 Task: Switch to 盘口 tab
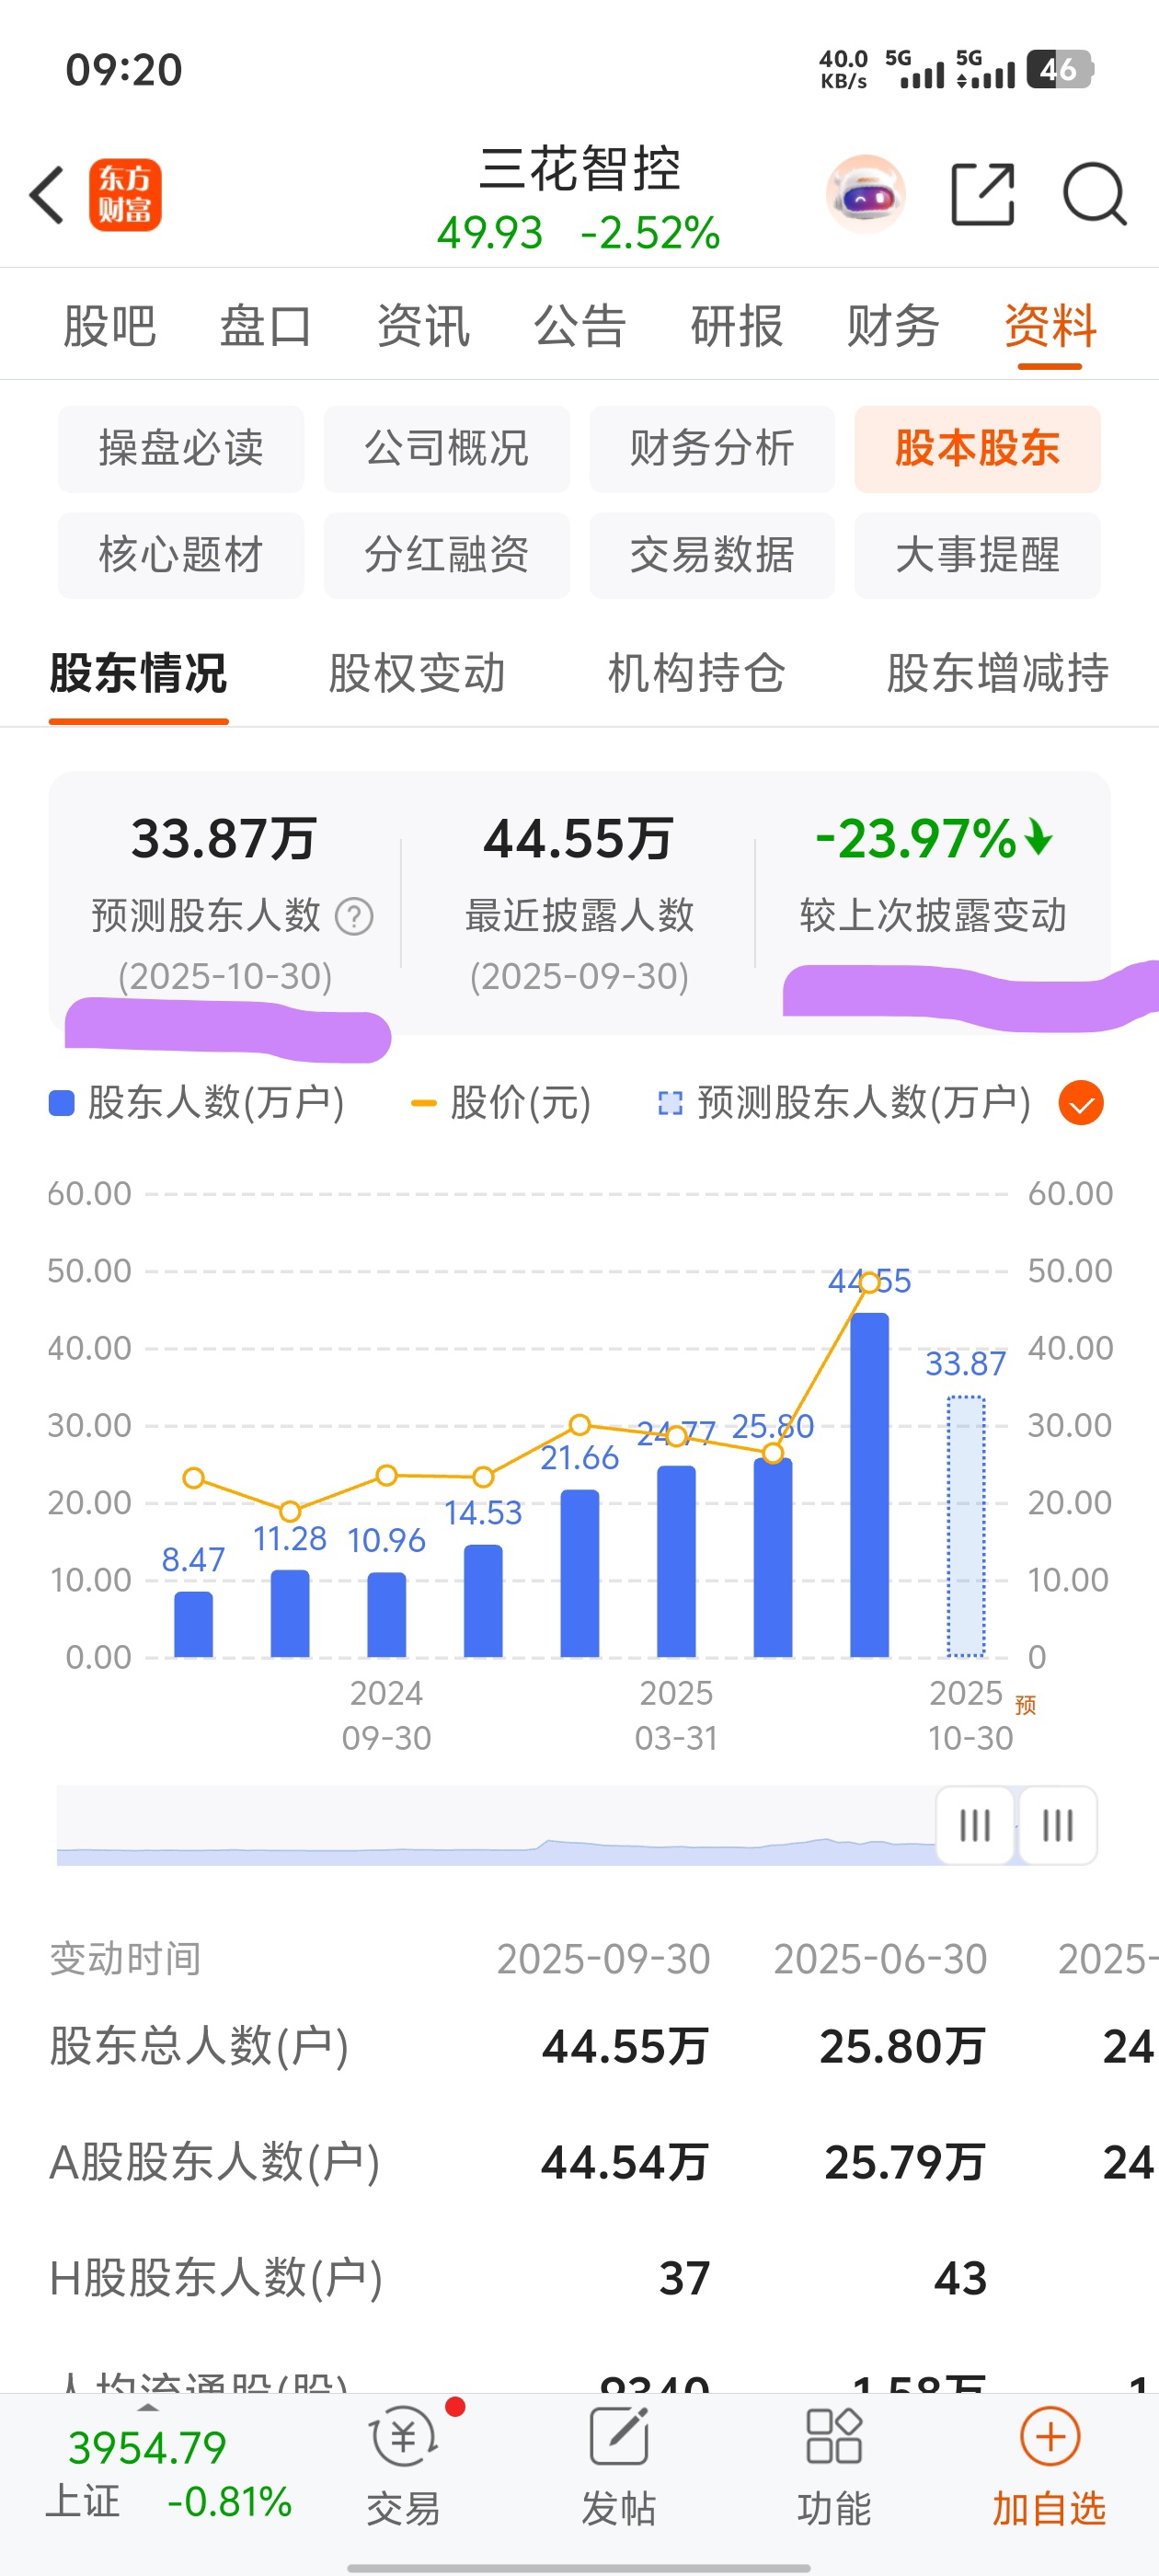265,326
